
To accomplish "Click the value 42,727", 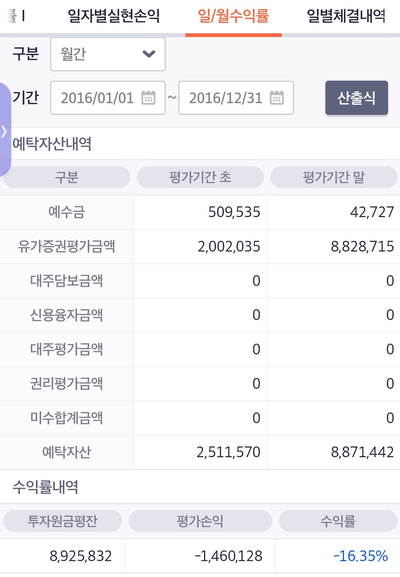I will (372, 212).
